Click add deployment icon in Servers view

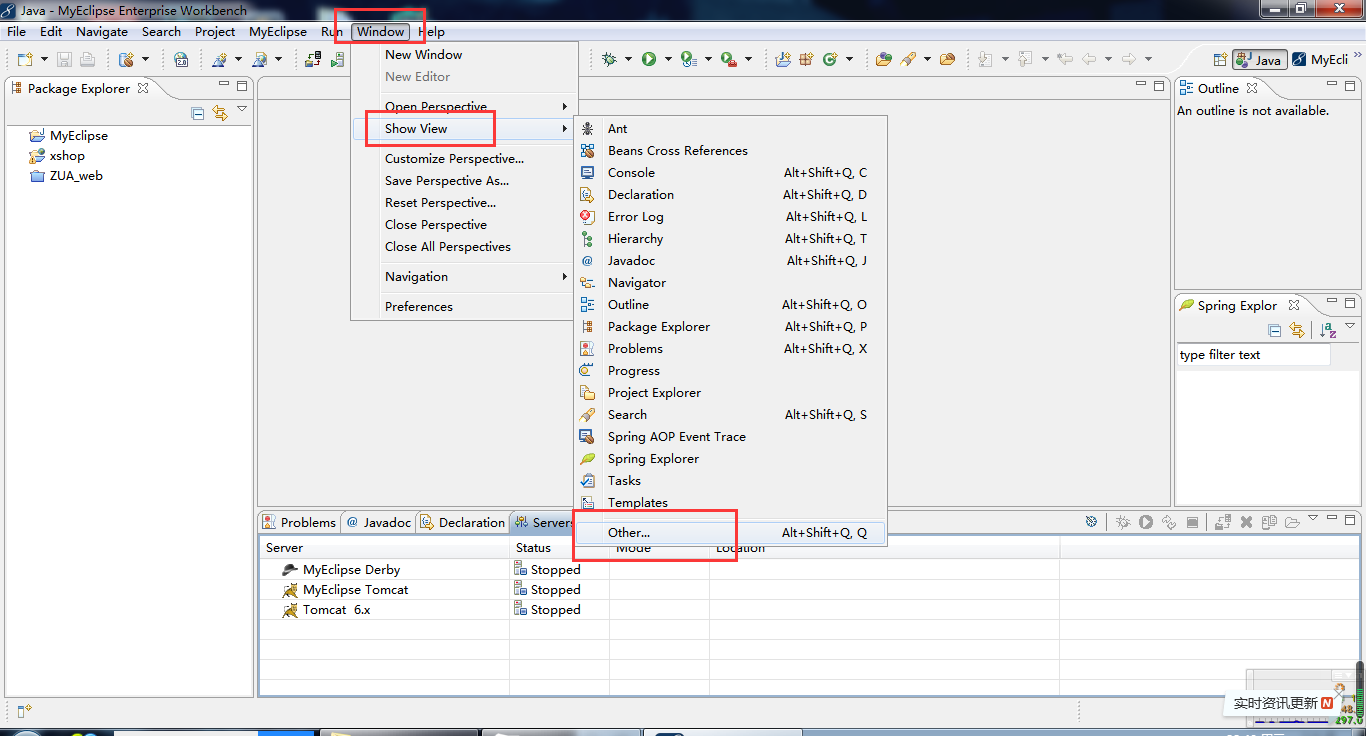(1223, 522)
